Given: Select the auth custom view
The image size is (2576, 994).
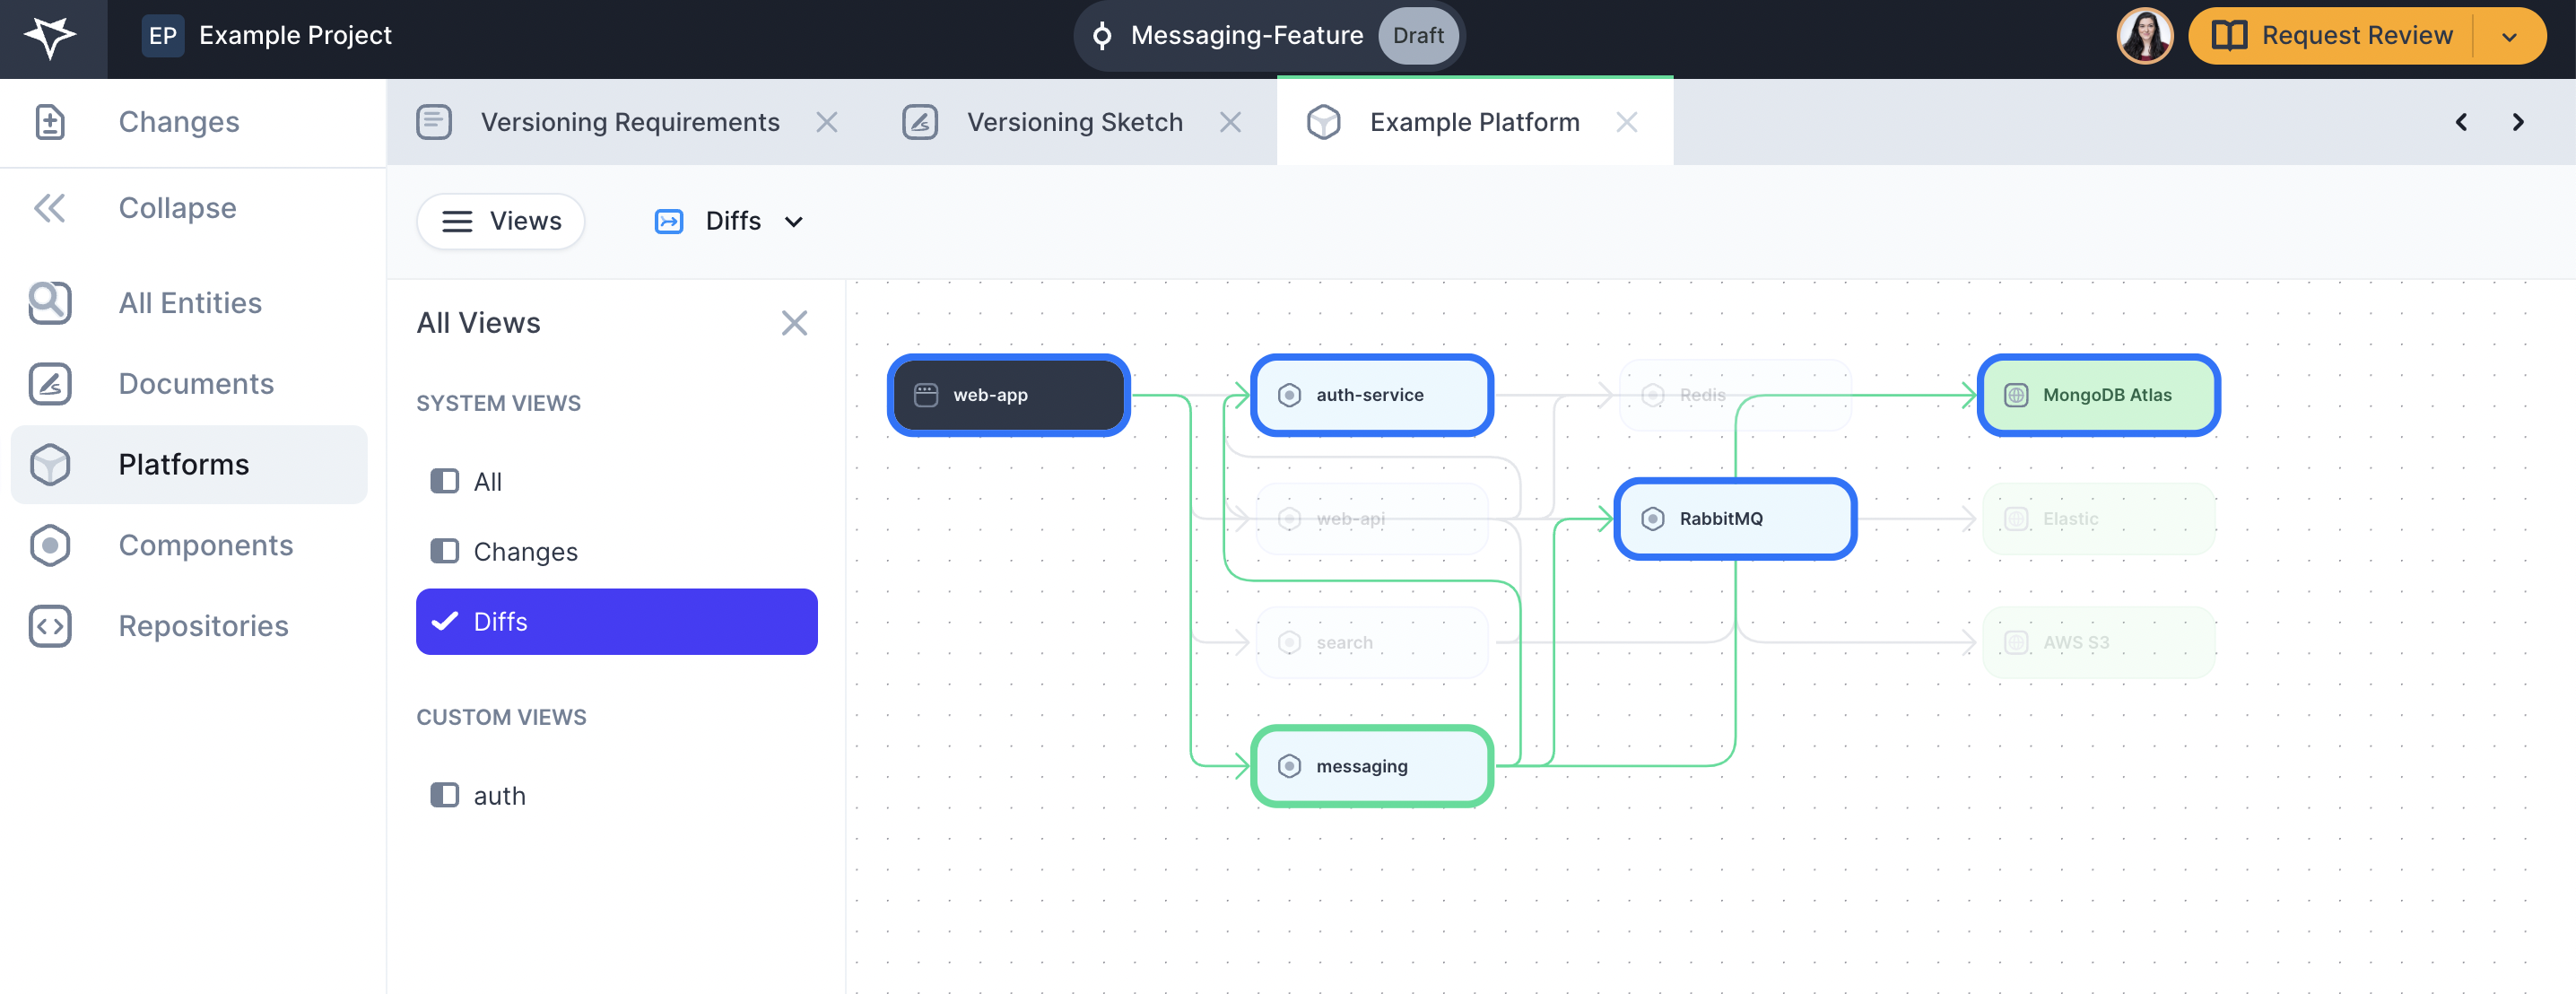Looking at the screenshot, I should click(x=617, y=796).
